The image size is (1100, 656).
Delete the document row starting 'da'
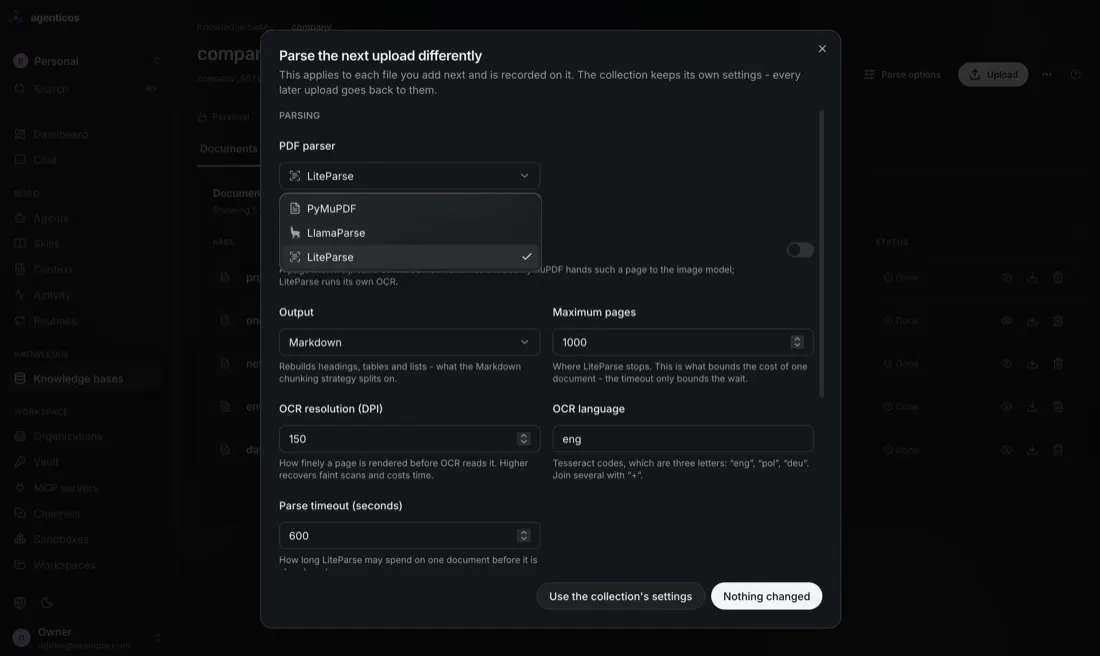click(1058, 450)
